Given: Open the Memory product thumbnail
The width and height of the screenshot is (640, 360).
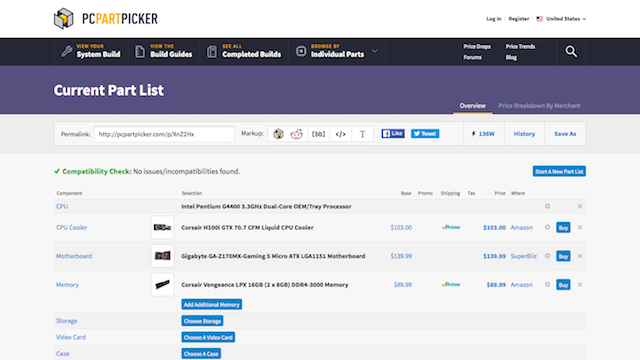Looking at the screenshot, I should (162, 284).
